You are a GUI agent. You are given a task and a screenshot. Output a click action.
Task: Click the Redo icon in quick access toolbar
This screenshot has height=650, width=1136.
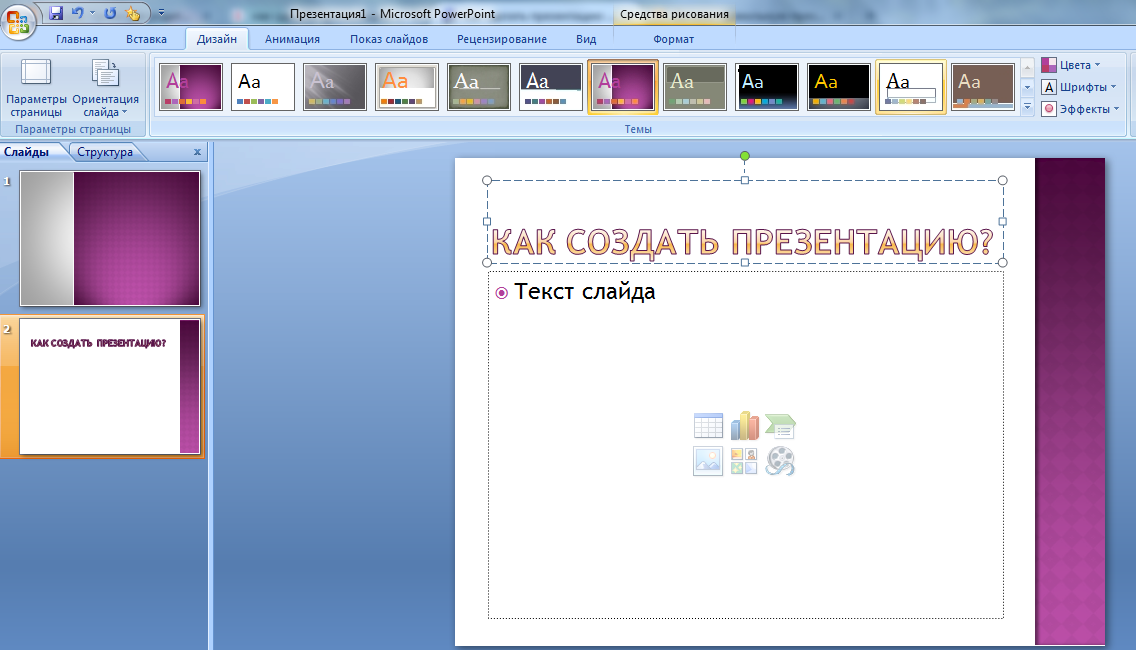coord(110,13)
